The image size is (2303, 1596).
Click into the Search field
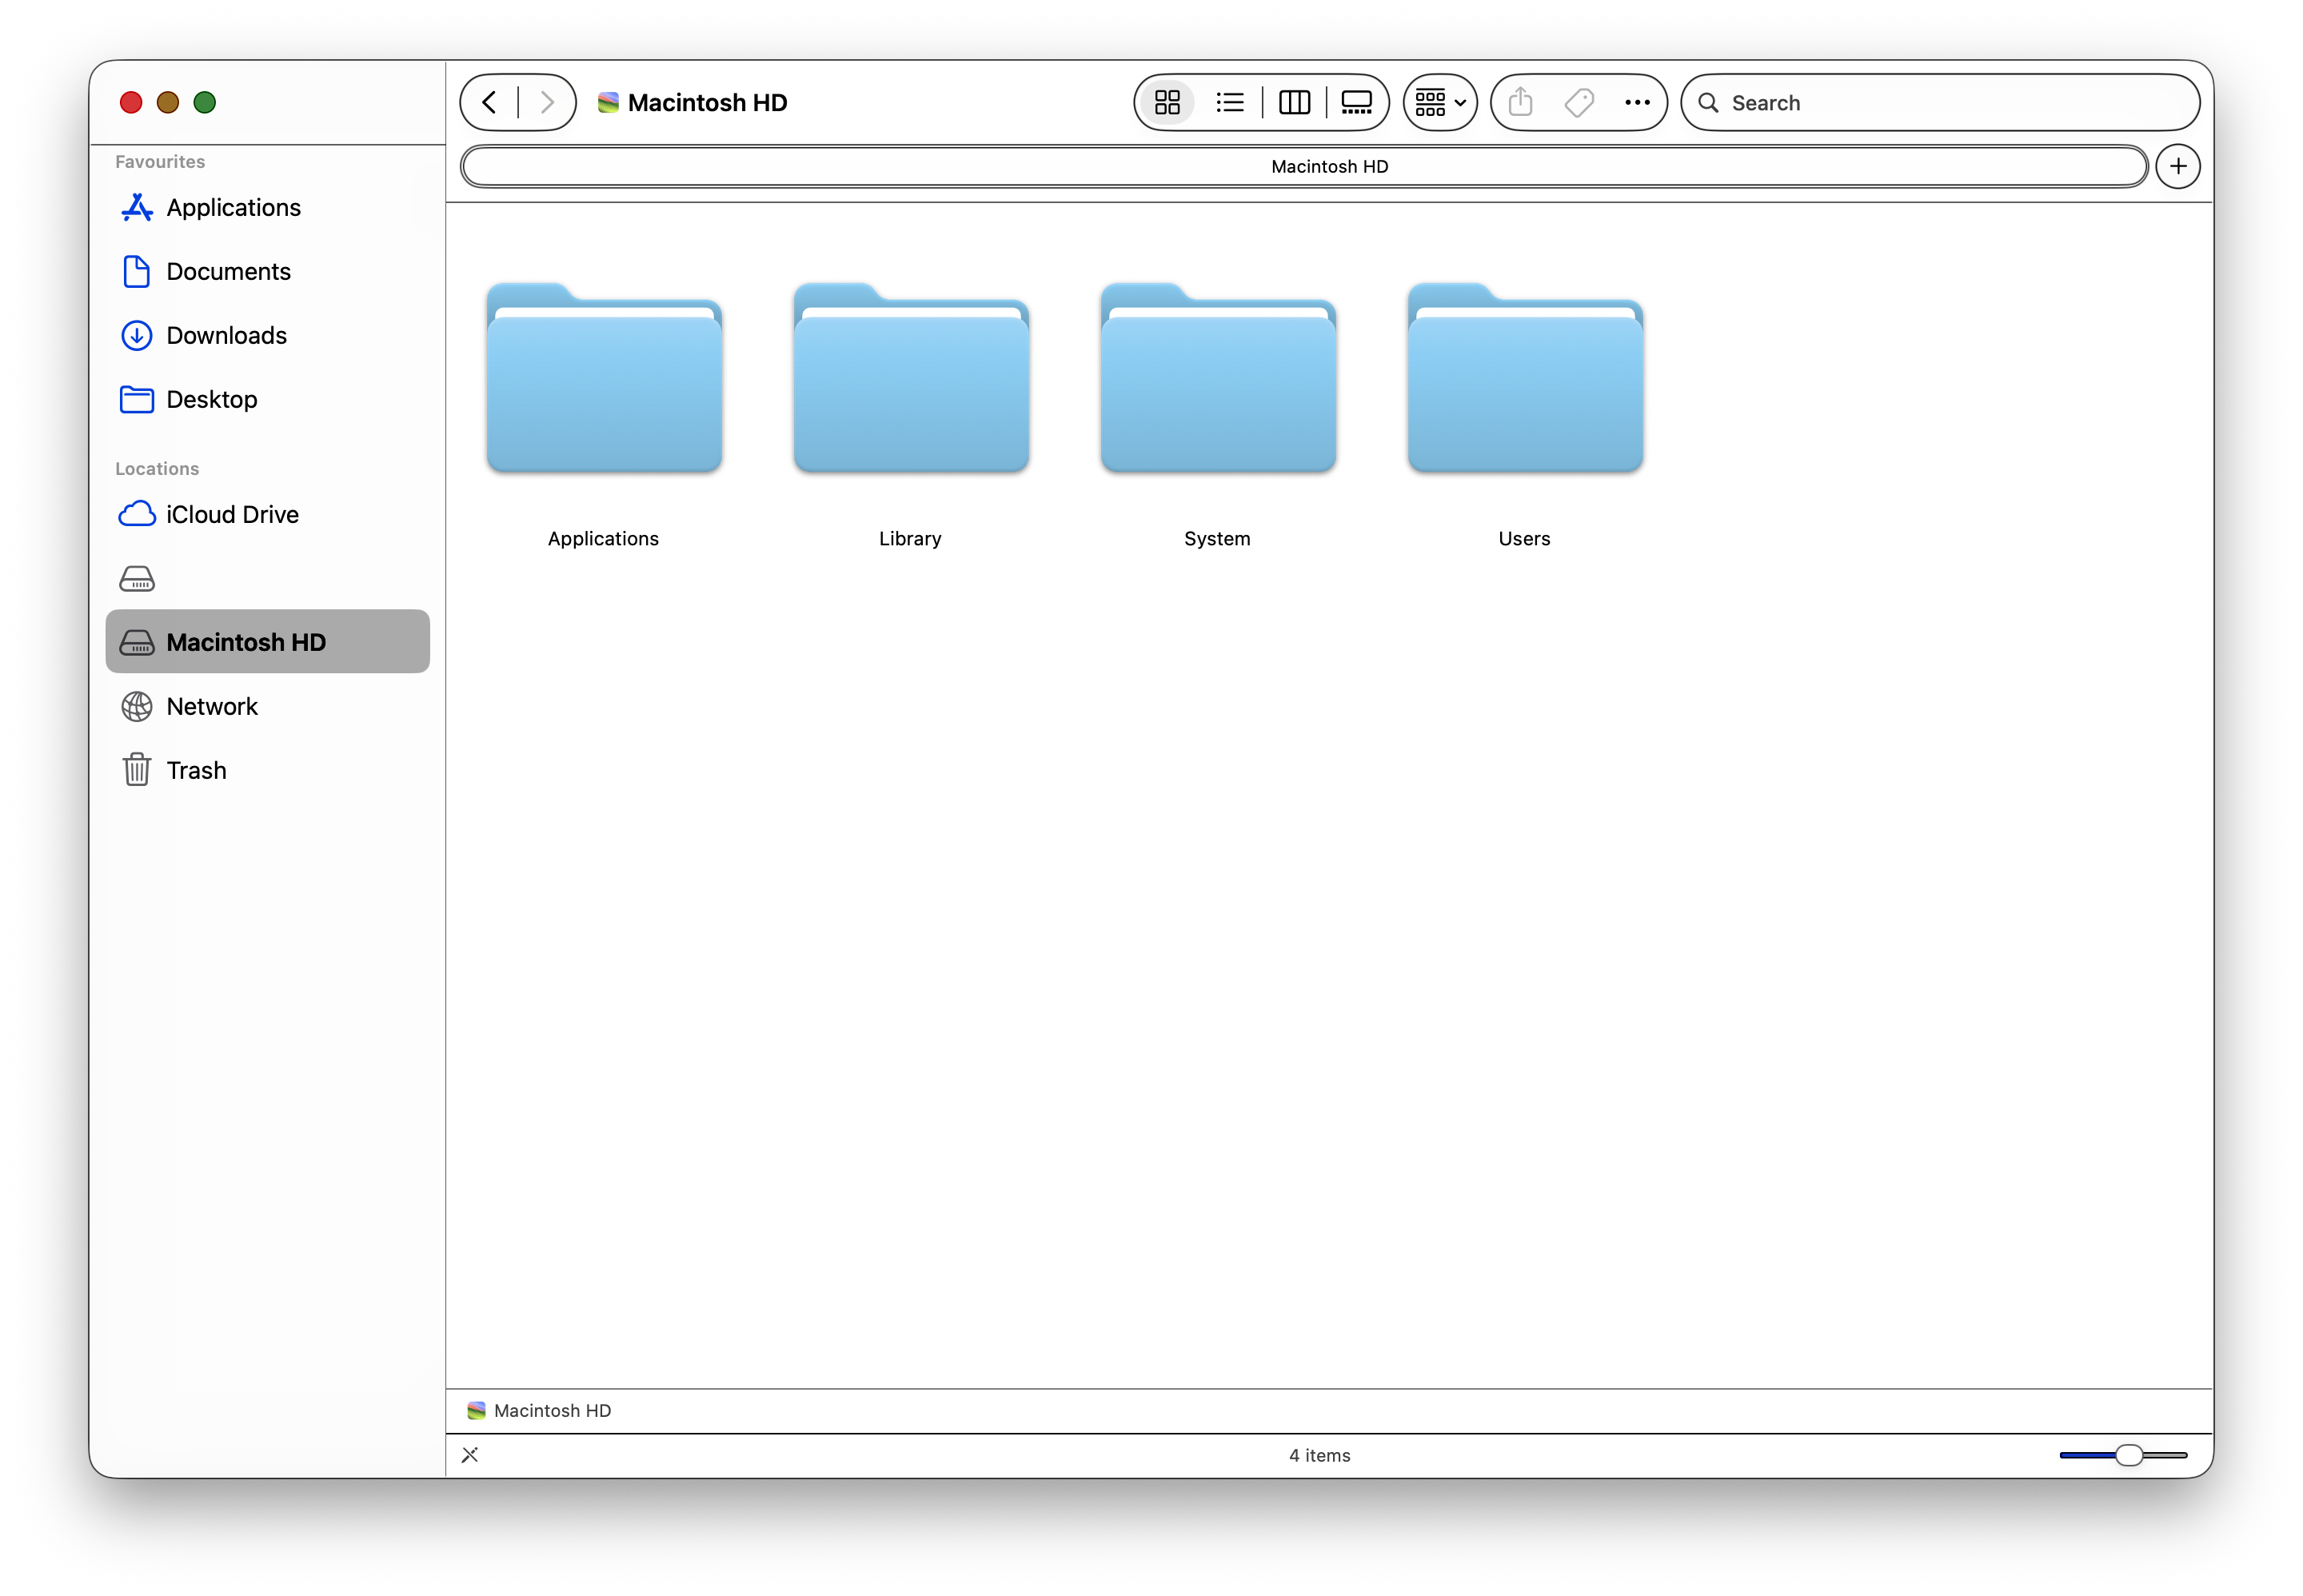pyautogui.click(x=1940, y=102)
